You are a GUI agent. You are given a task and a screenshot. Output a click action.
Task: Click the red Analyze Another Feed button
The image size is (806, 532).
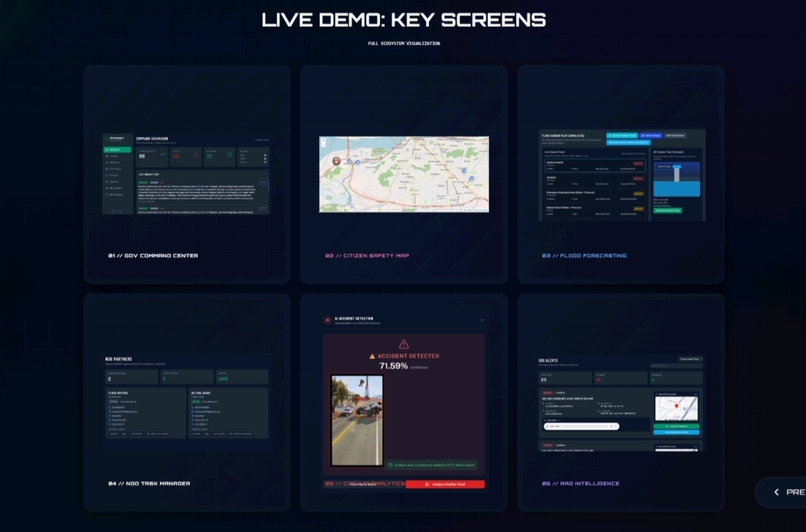click(x=445, y=484)
